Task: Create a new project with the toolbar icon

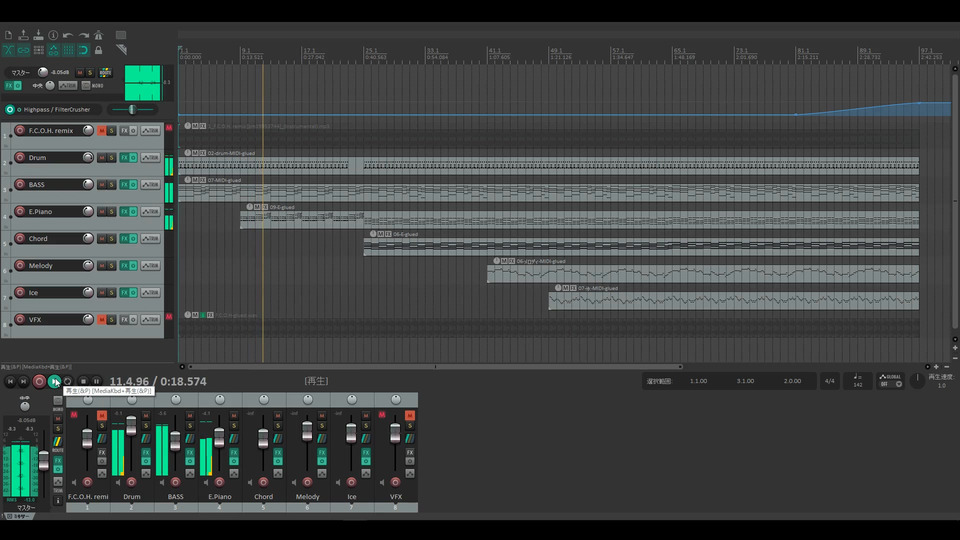Action: coord(9,36)
